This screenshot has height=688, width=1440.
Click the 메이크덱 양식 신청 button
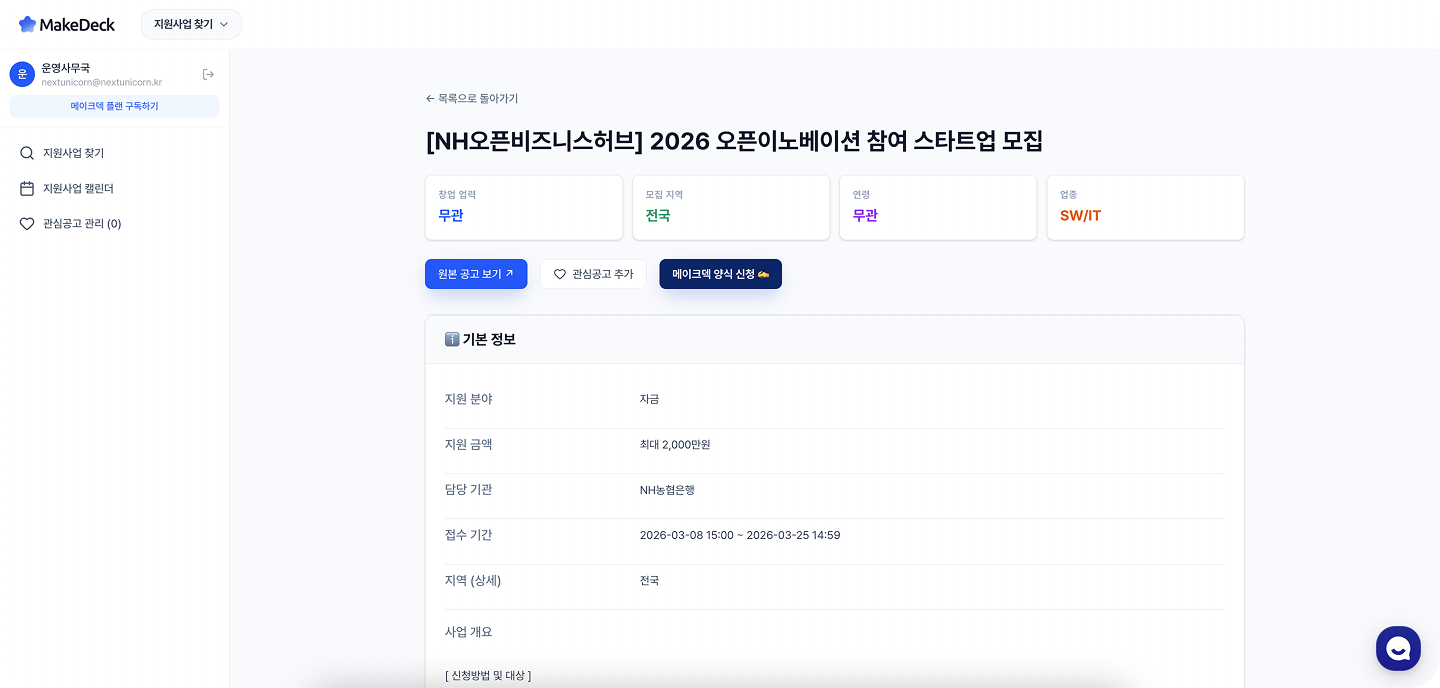point(720,273)
